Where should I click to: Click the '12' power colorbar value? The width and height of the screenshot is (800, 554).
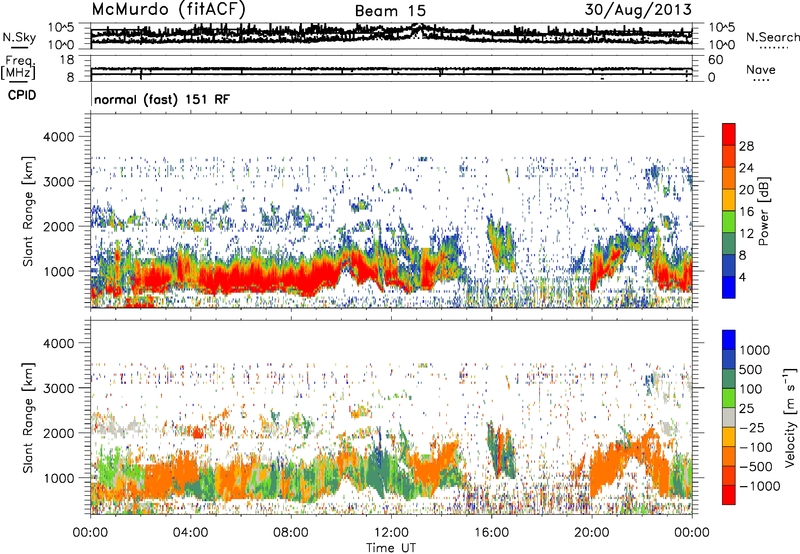(746, 233)
